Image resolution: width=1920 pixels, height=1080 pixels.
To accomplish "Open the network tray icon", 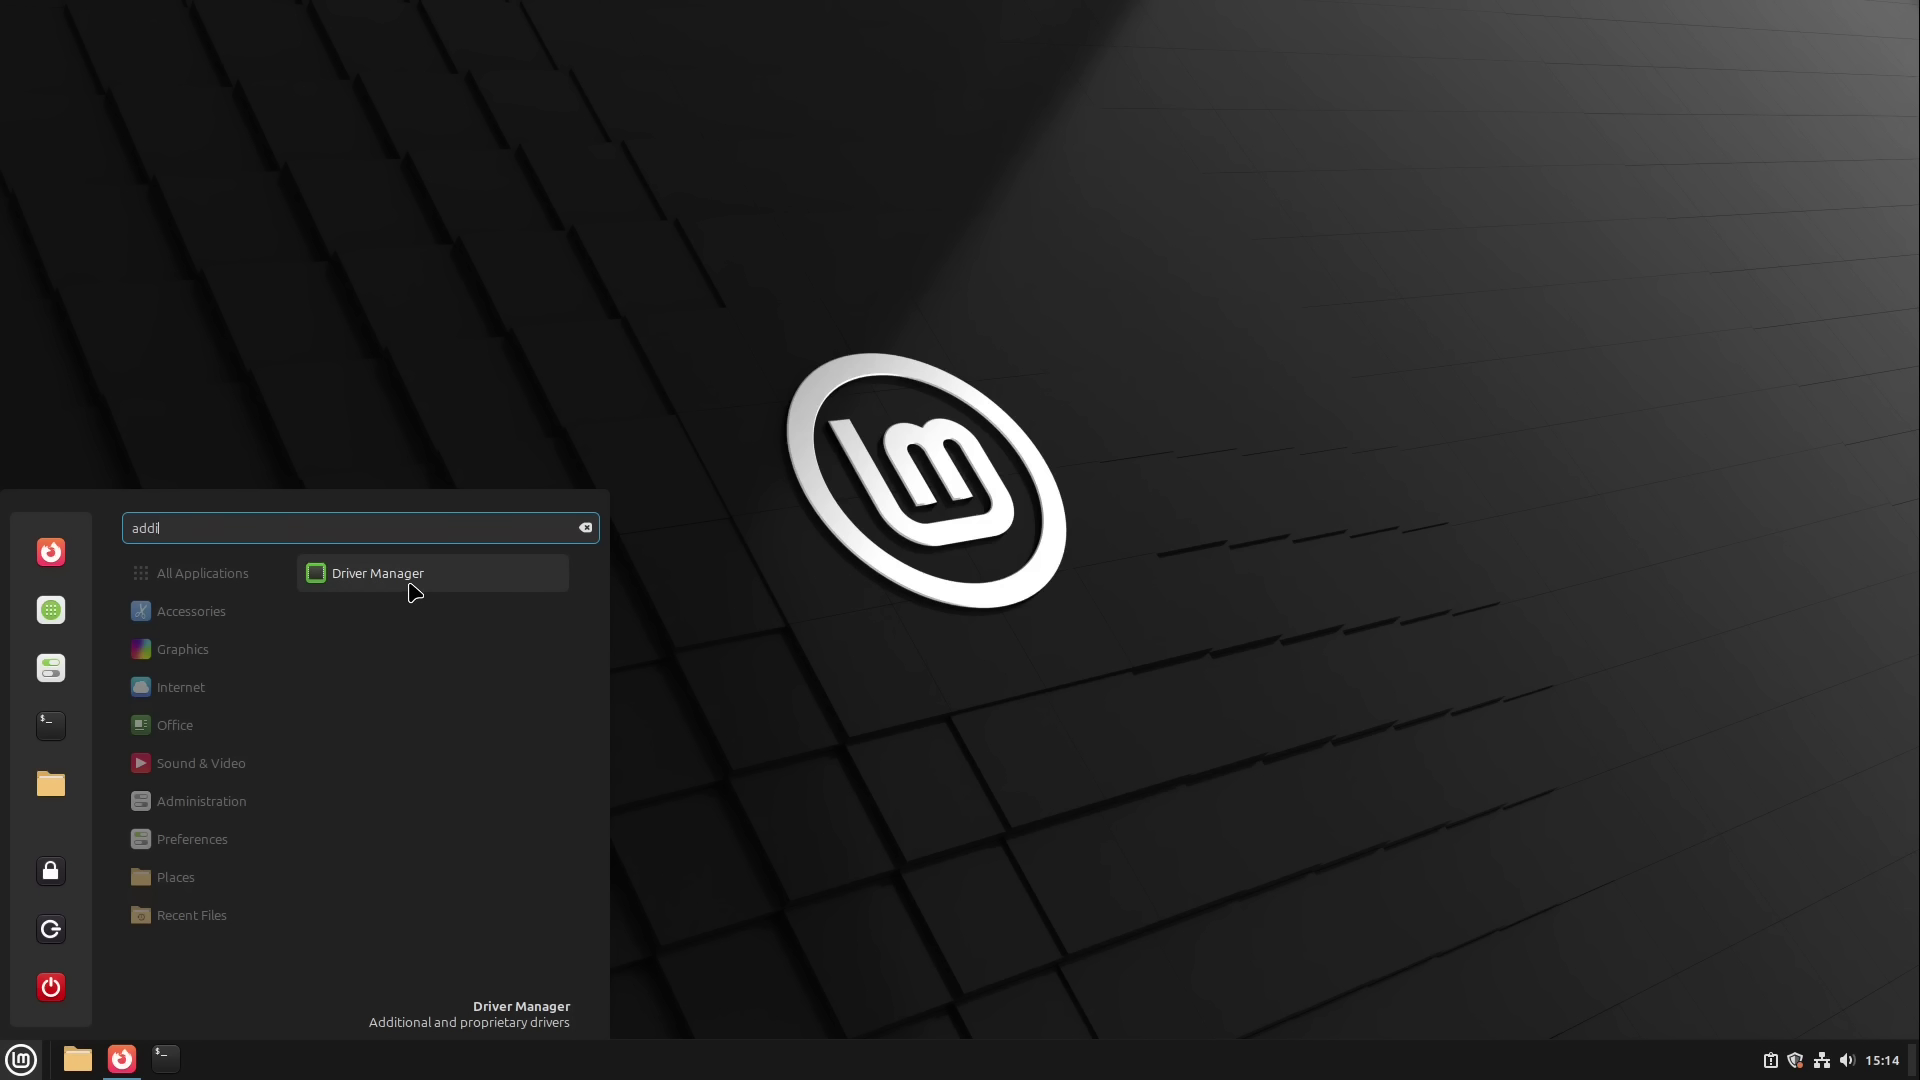I will 1823,1060.
